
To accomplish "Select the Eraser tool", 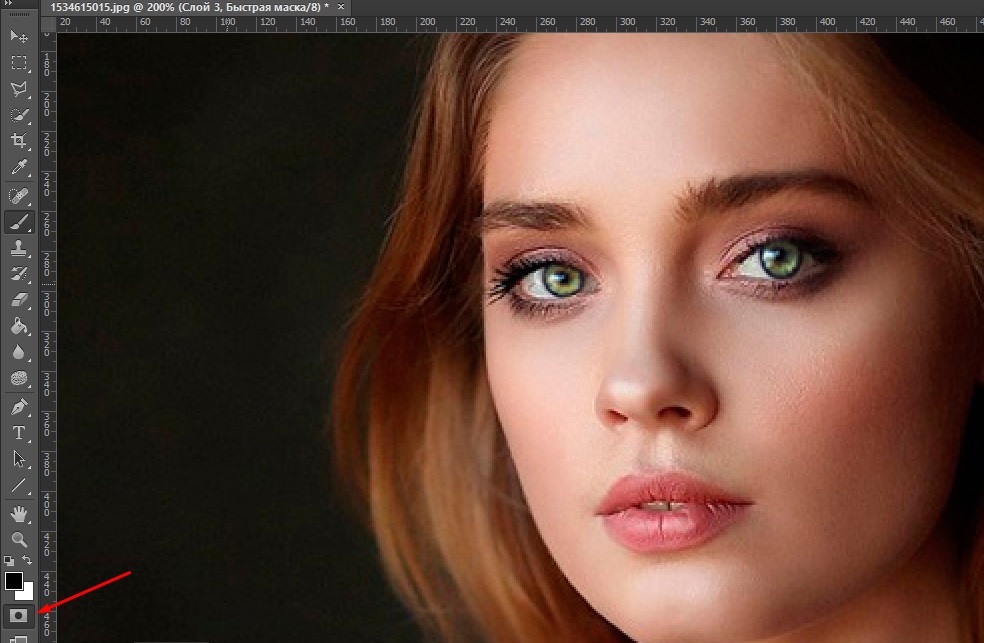I will point(19,300).
